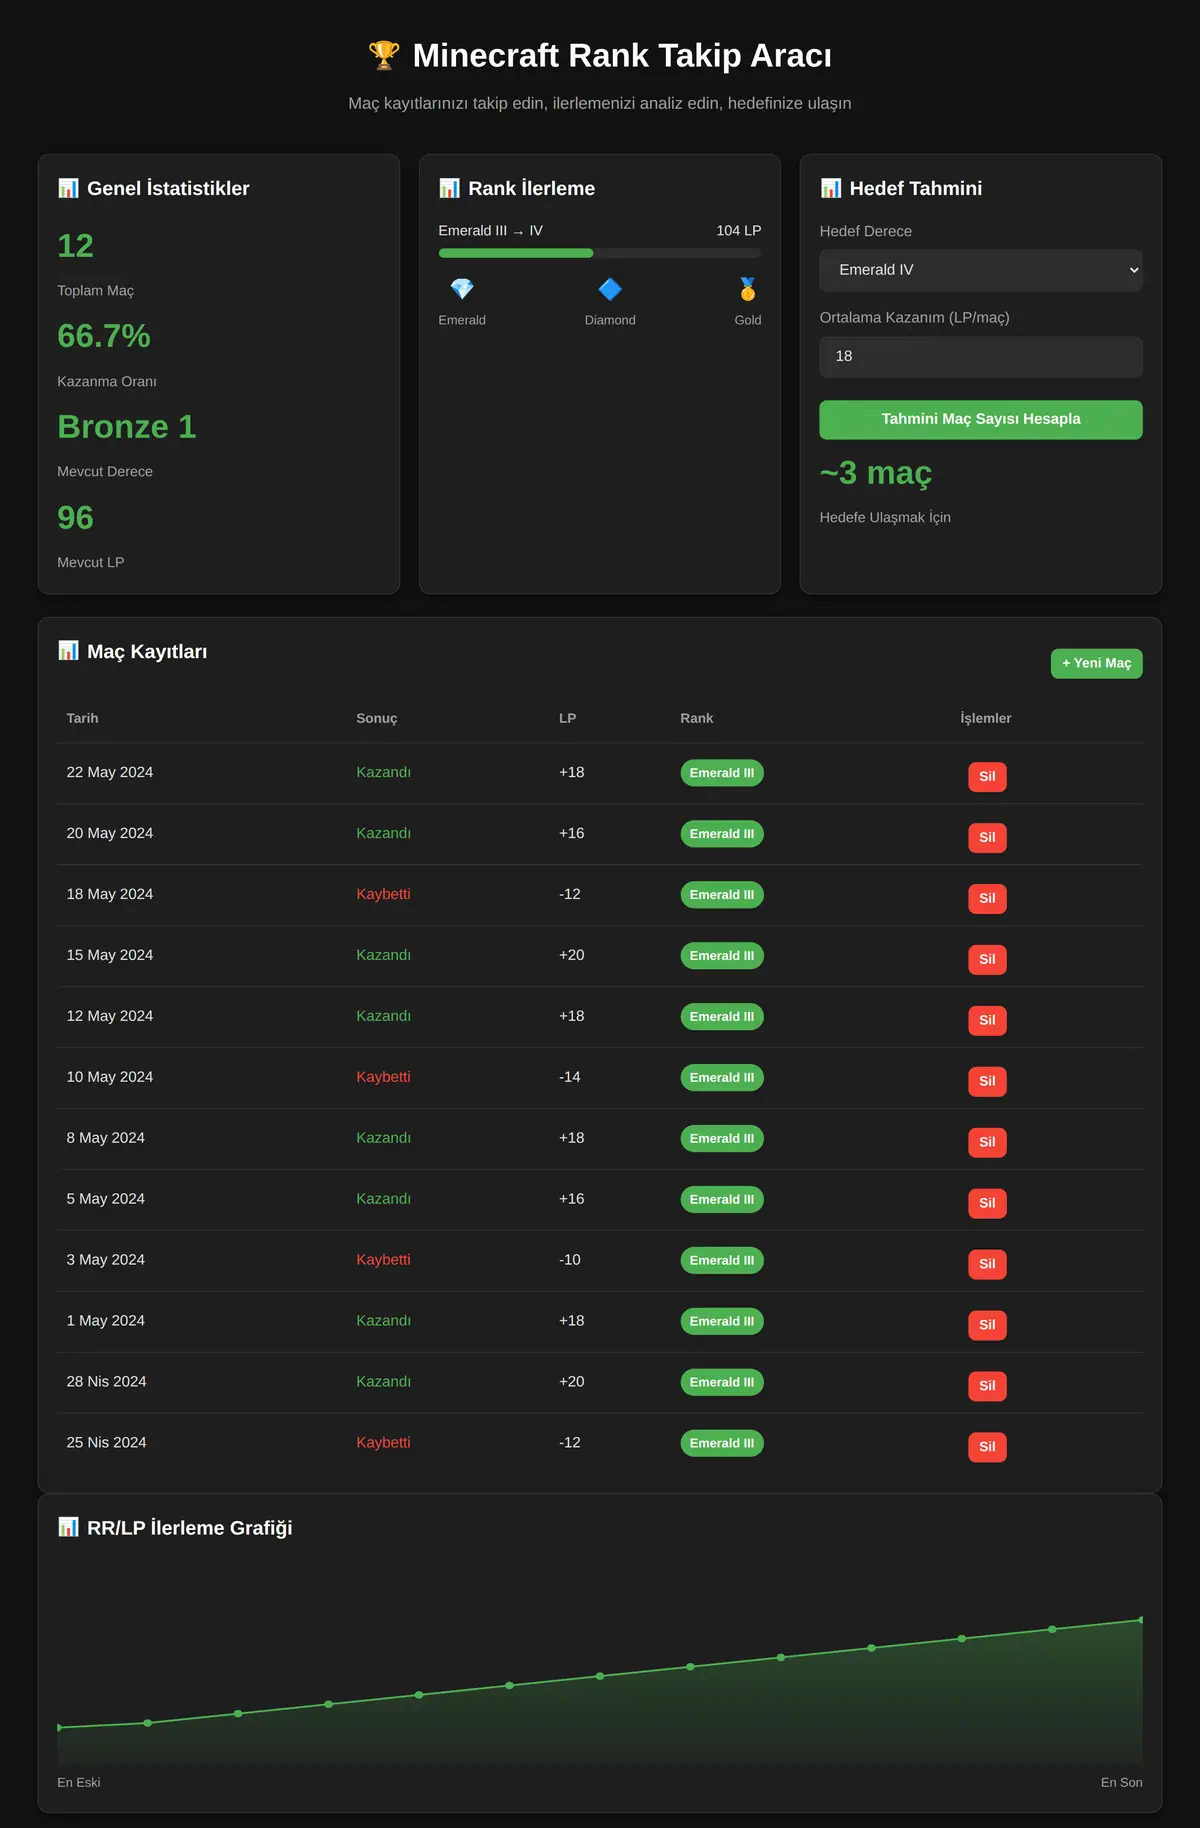Click the trophy icon in the title
The image size is (1200, 1828).
coord(384,56)
